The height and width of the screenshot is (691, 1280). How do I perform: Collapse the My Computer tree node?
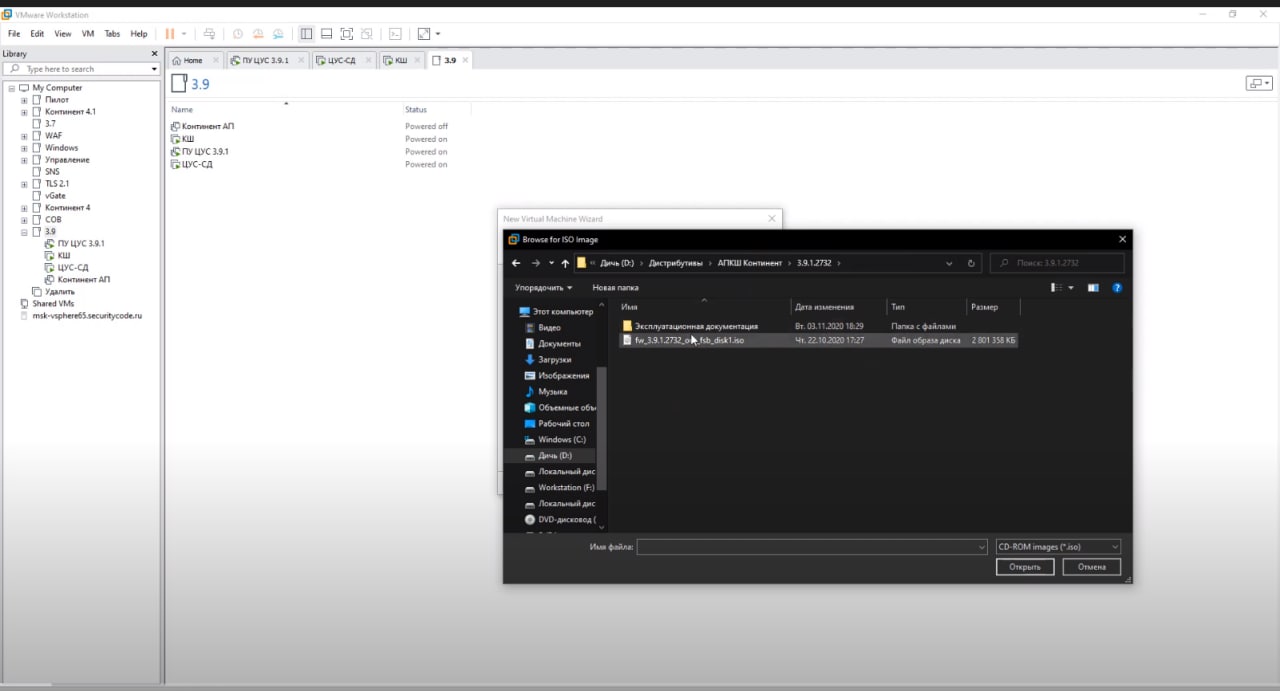11,88
